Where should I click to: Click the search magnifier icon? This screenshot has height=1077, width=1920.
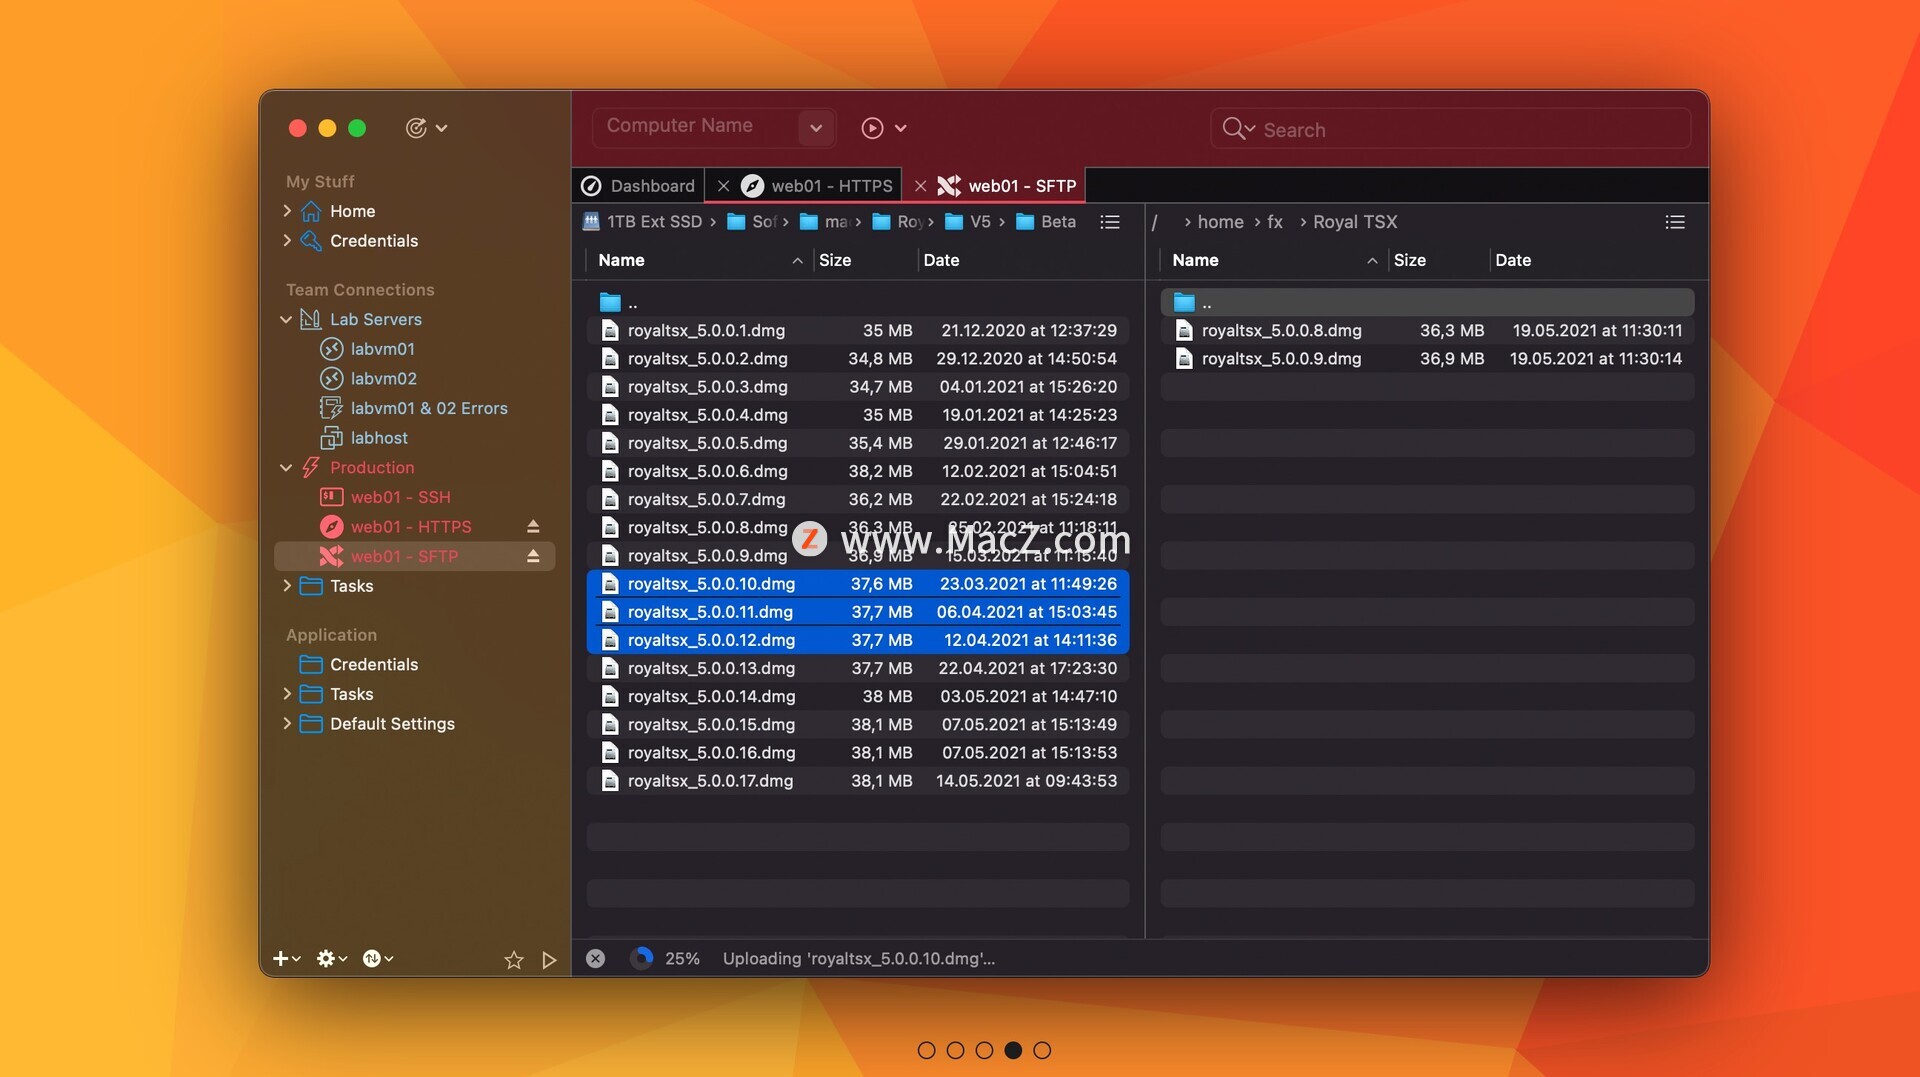tap(1236, 129)
